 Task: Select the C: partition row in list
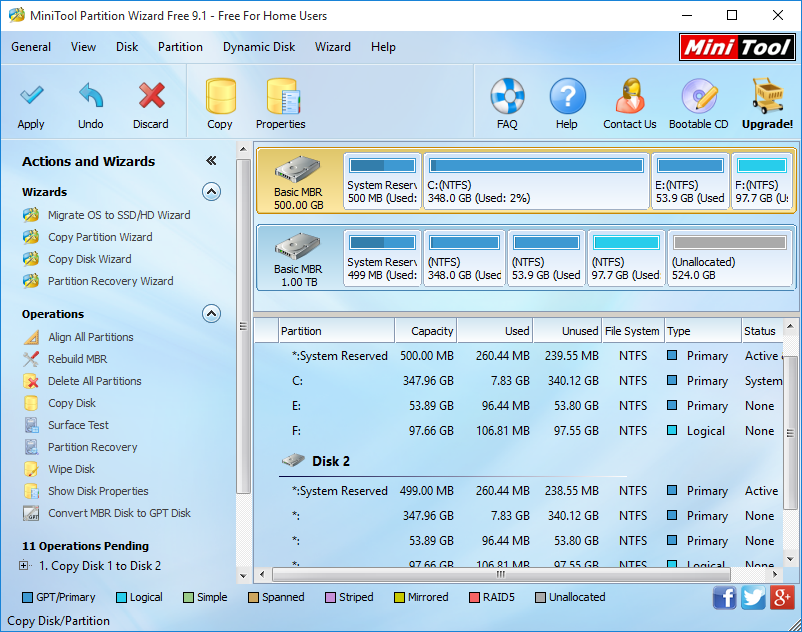[x=518, y=381]
